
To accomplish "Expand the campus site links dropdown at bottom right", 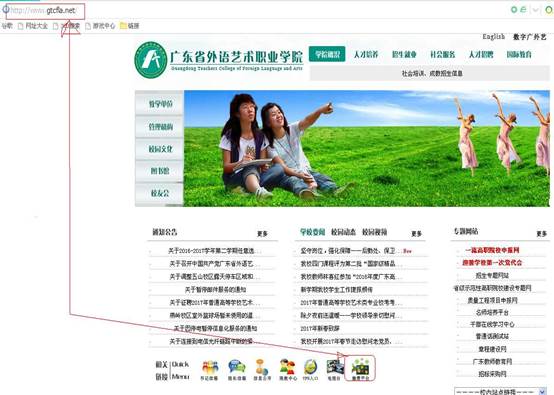I will [x=500, y=391].
